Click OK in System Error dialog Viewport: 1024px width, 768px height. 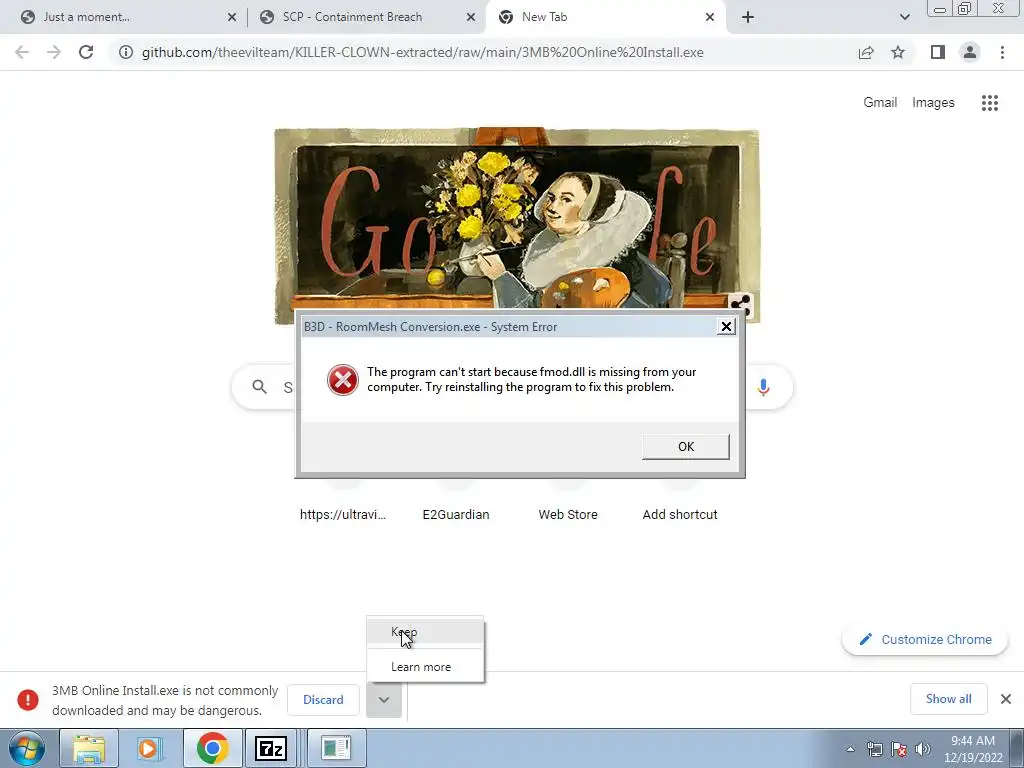coord(685,447)
